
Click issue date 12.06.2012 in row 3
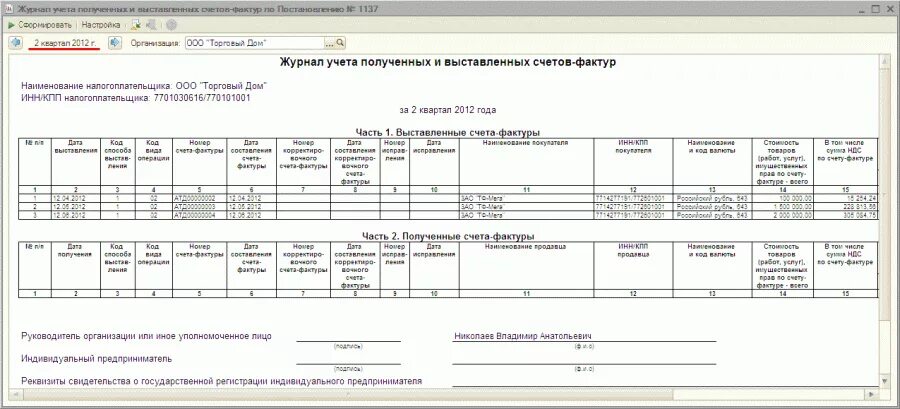(75, 215)
